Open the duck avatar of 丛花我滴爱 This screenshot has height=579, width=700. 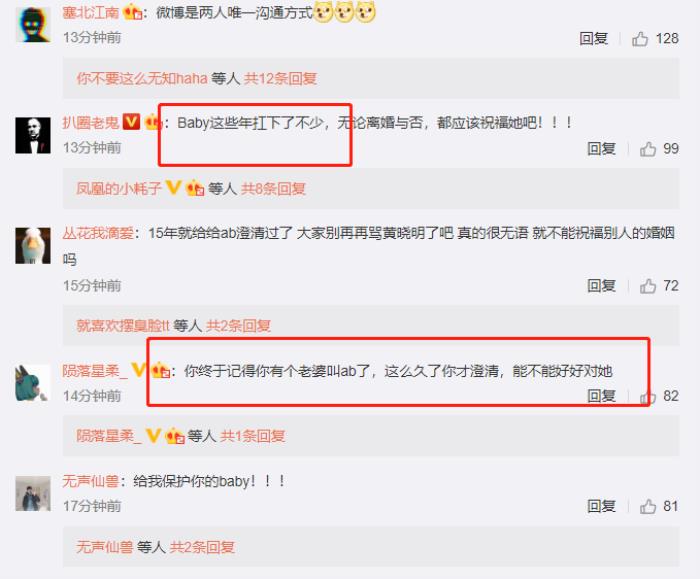33,246
